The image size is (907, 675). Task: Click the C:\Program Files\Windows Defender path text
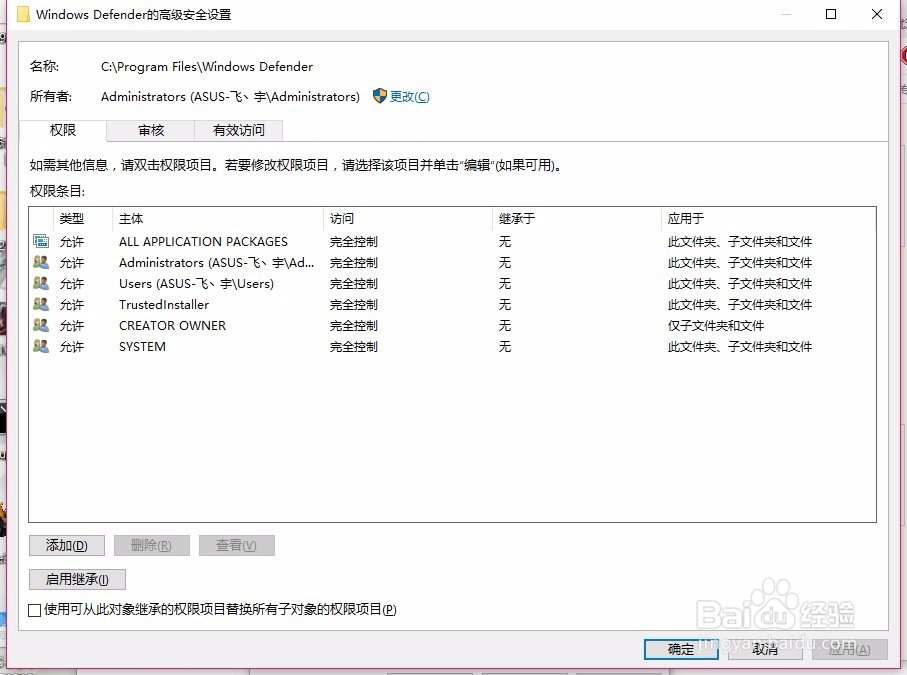pos(207,67)
